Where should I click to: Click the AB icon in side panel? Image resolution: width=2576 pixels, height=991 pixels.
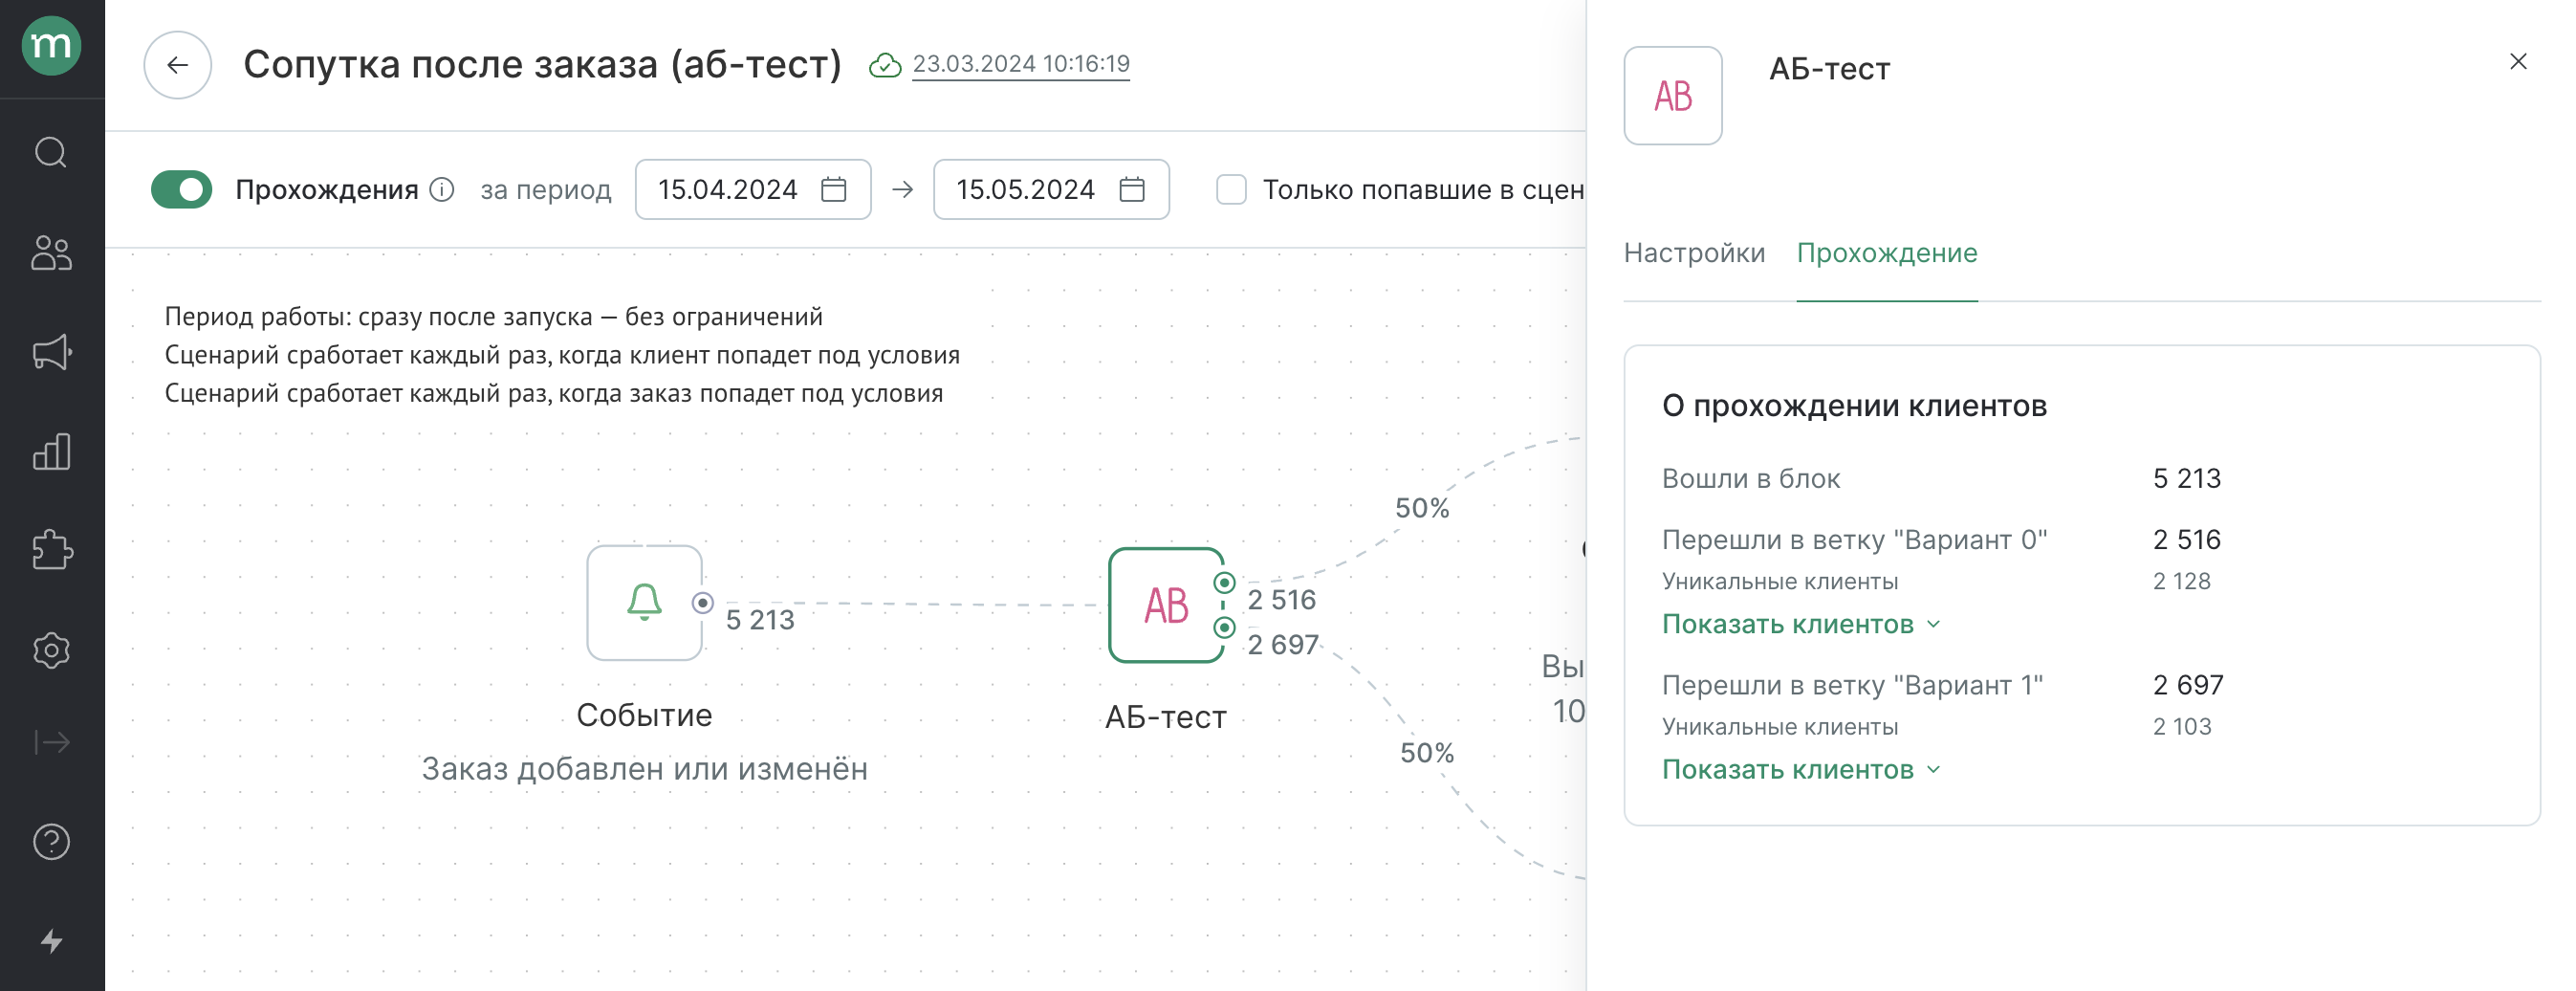click(1673, 96)
